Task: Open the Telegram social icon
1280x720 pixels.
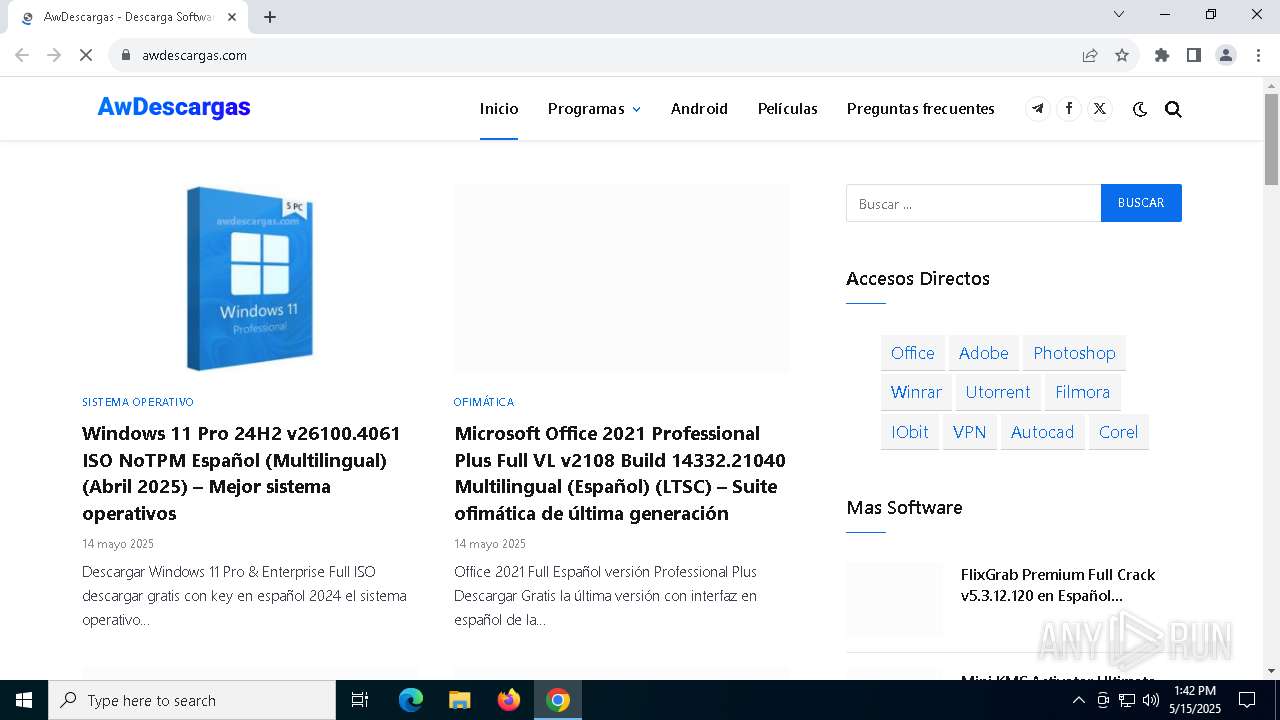Action: pyautogui.click(x=1038, y=109)
